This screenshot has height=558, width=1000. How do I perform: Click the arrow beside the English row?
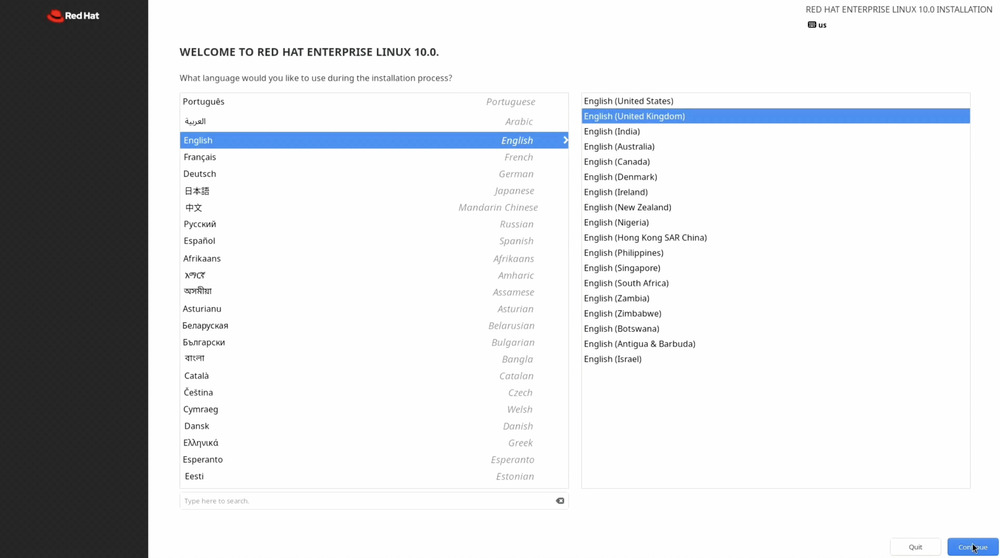(x=565, y=141)
